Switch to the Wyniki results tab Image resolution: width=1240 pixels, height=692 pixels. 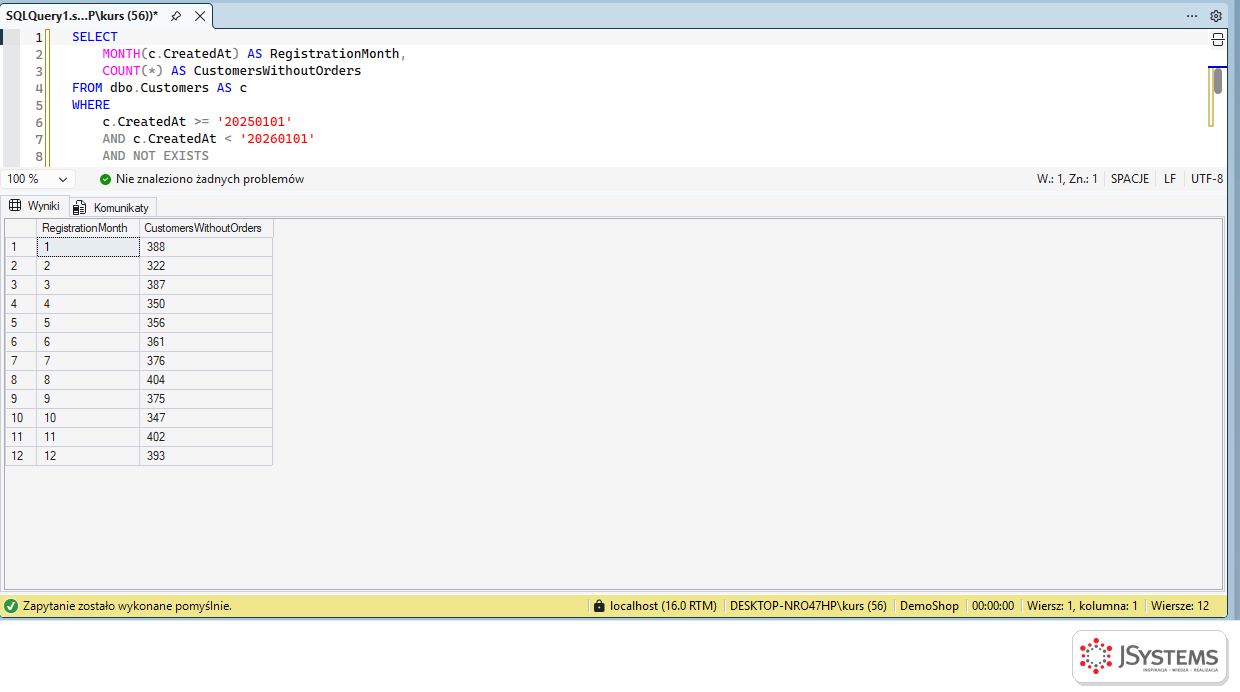click(x=34, y=206)
